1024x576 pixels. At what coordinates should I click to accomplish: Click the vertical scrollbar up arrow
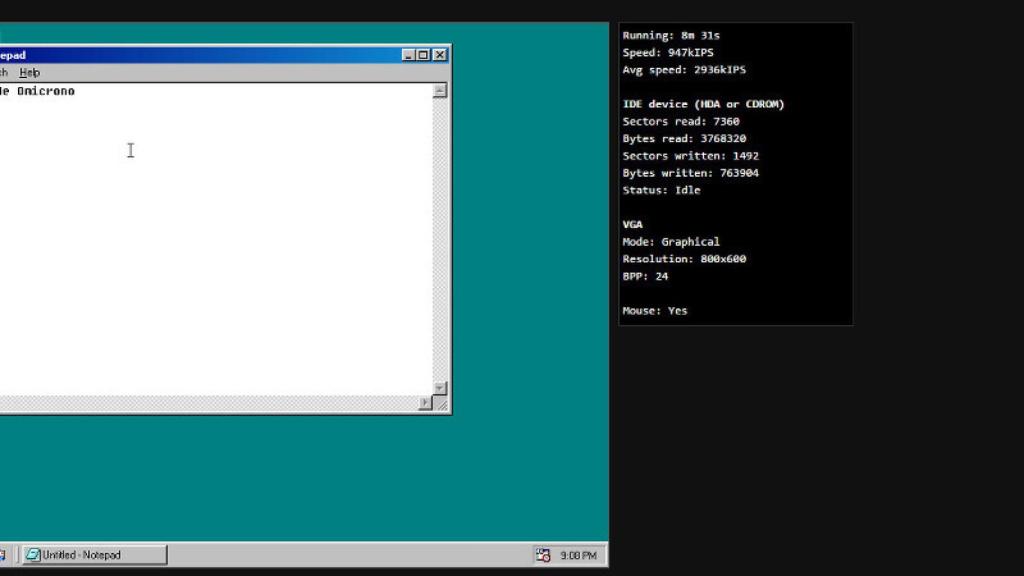point(440,91)
